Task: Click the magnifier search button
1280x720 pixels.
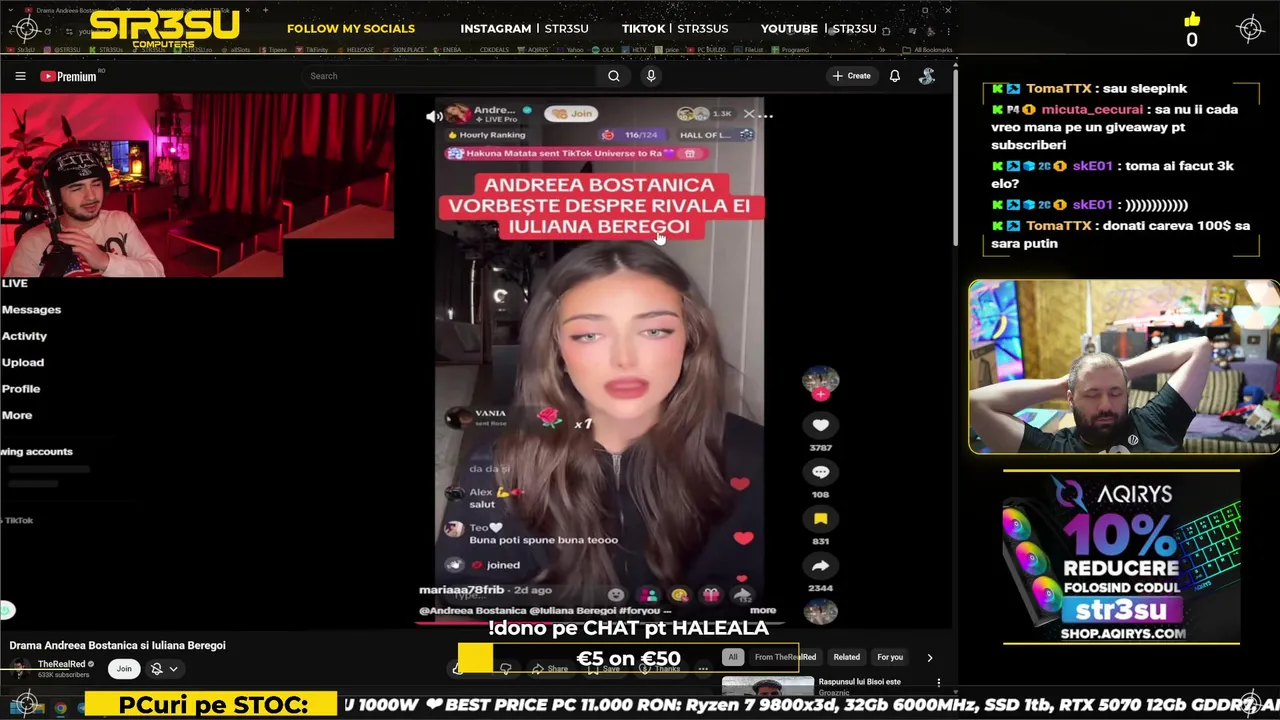Action: [x=614, y=76]
